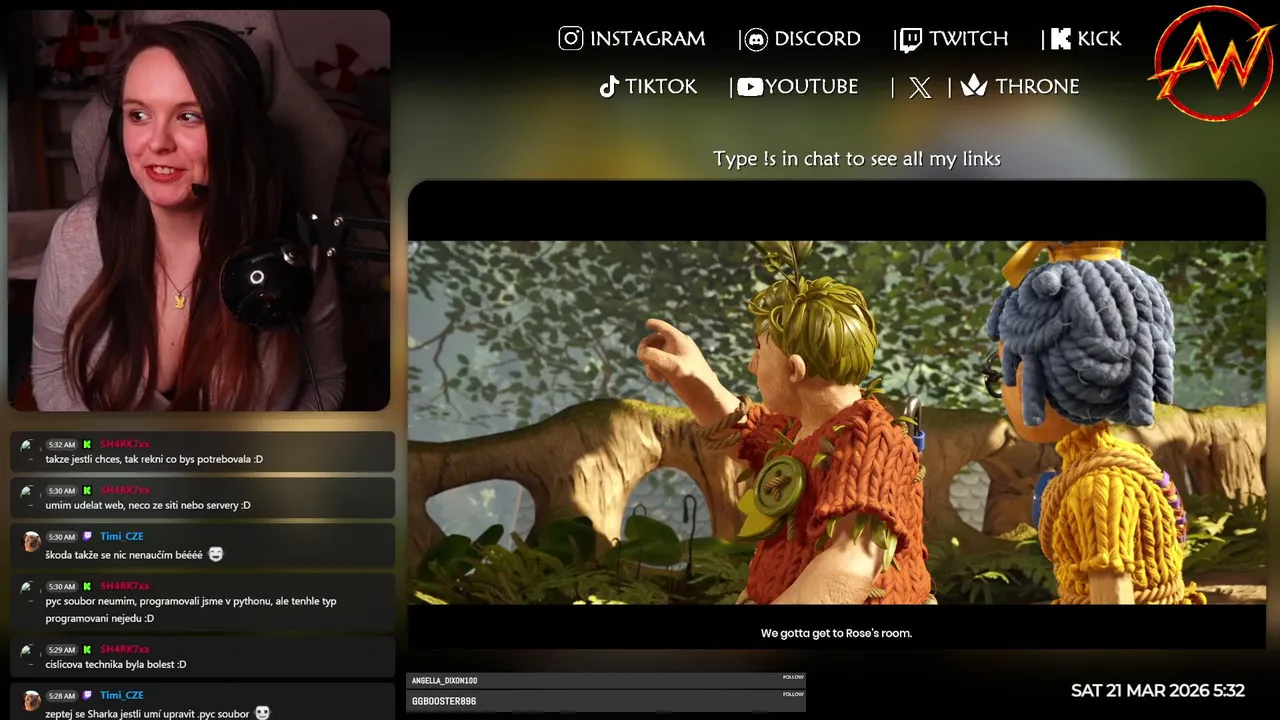Click the smiley emoji after "nenaučím bééééé"

(x=216, y=554)
